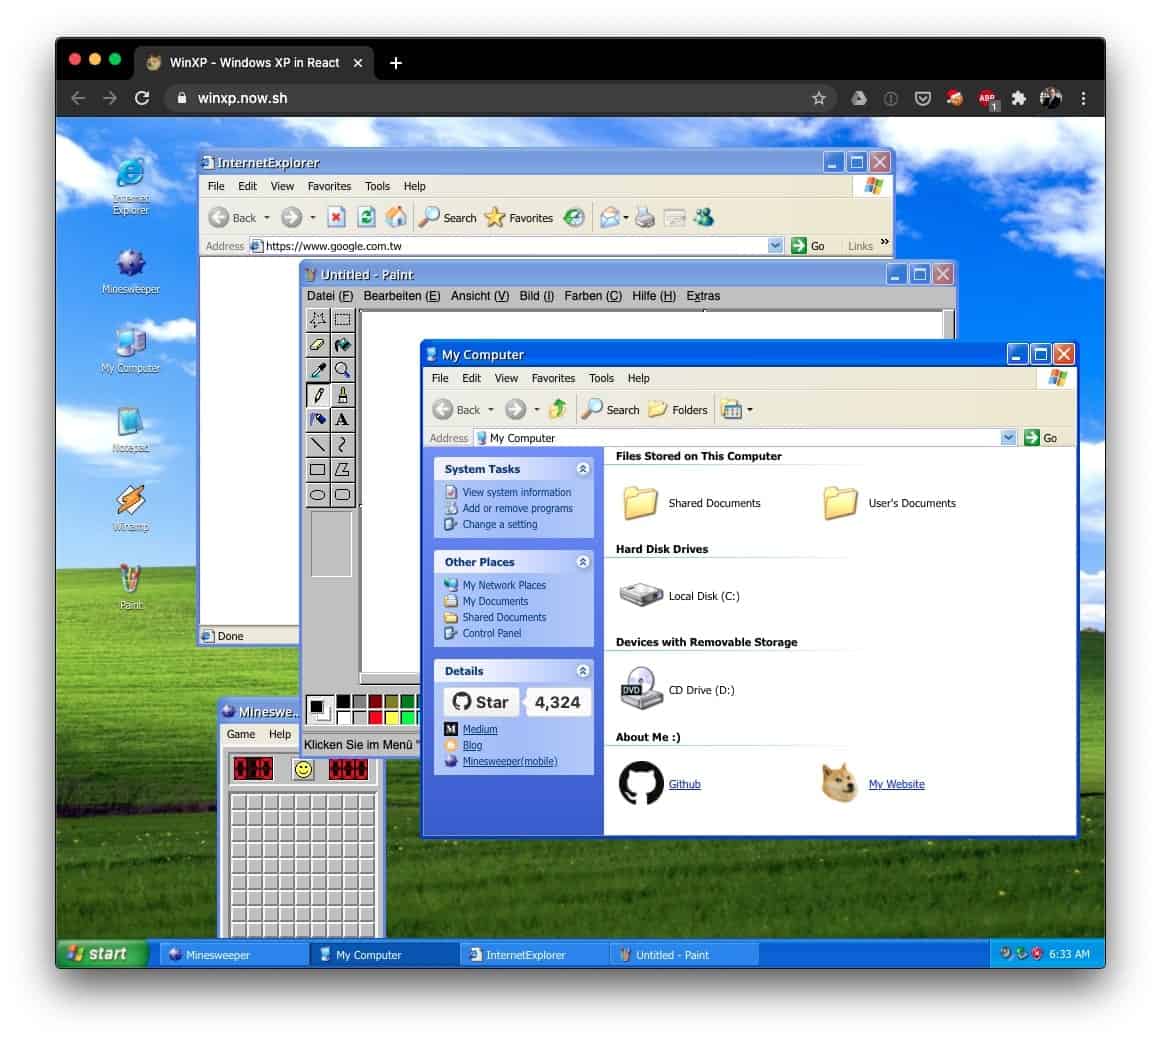
Task: Choose the Text tool in Paint
Action: tap(344, 419)
